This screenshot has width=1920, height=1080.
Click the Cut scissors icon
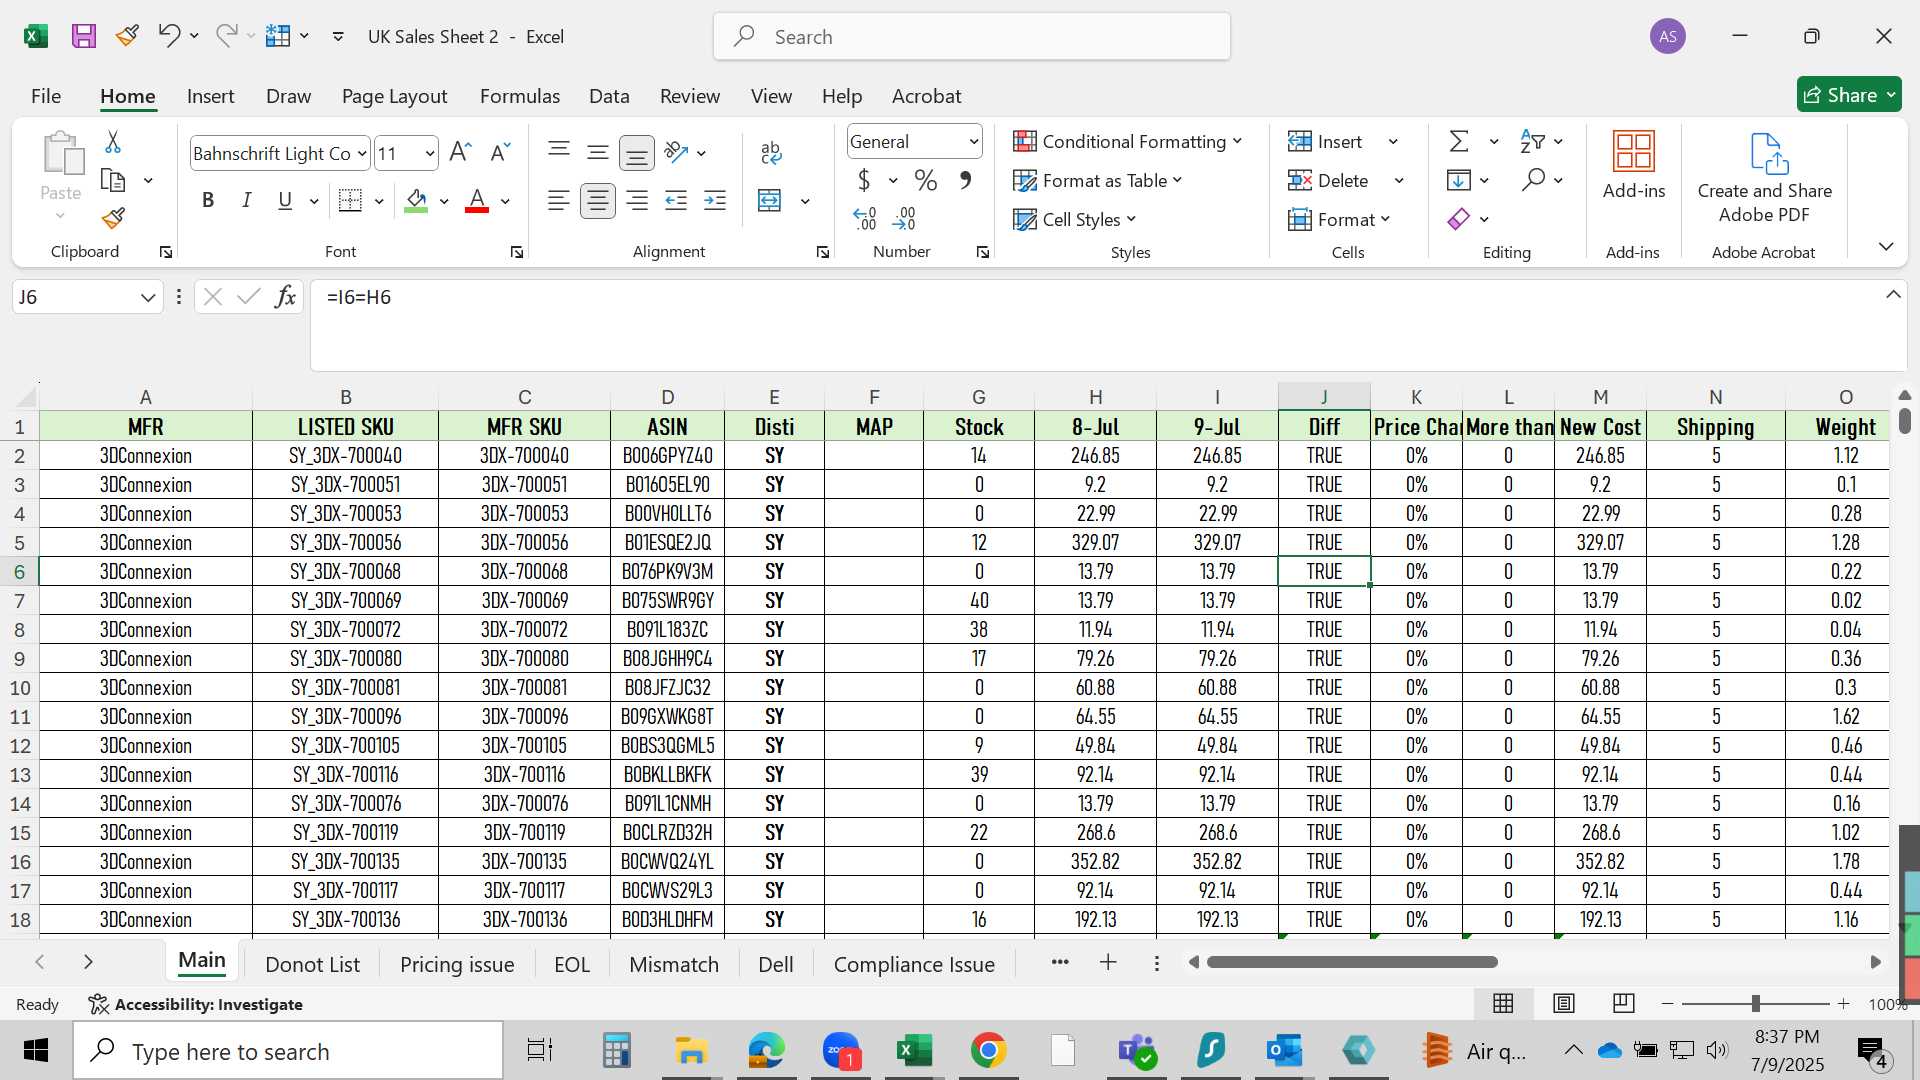(113, 142)
